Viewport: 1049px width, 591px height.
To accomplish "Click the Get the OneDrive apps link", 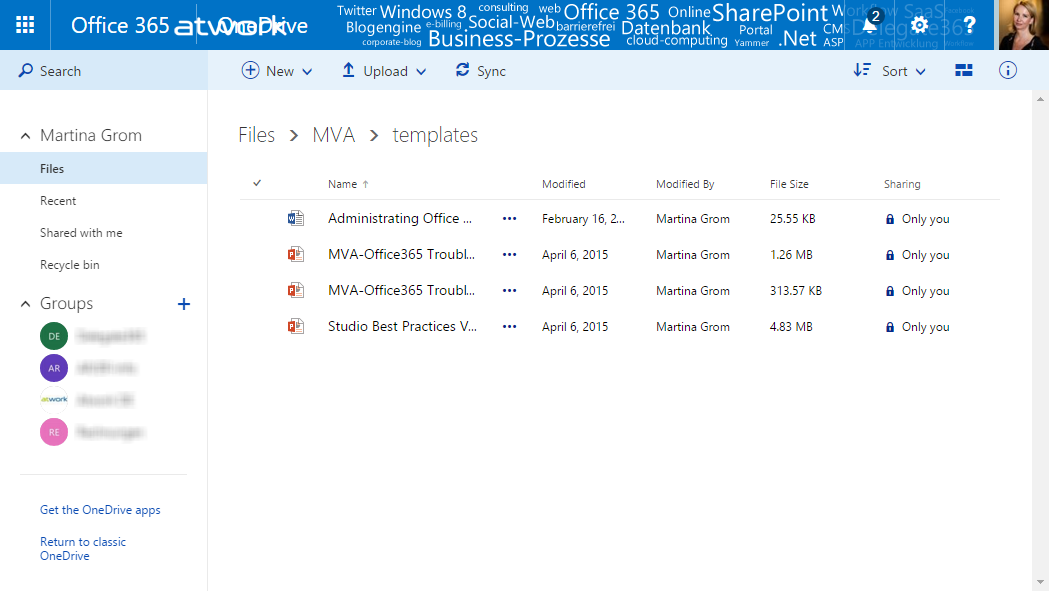I will (100, 510).
